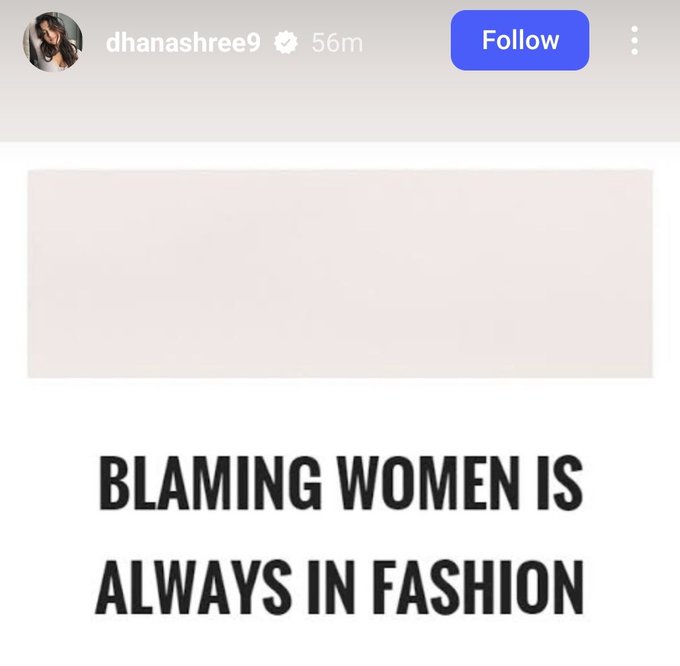680x666 pixels.
Task: Tap the blank beige rectangle in story
Action: (x=340, y=274)
